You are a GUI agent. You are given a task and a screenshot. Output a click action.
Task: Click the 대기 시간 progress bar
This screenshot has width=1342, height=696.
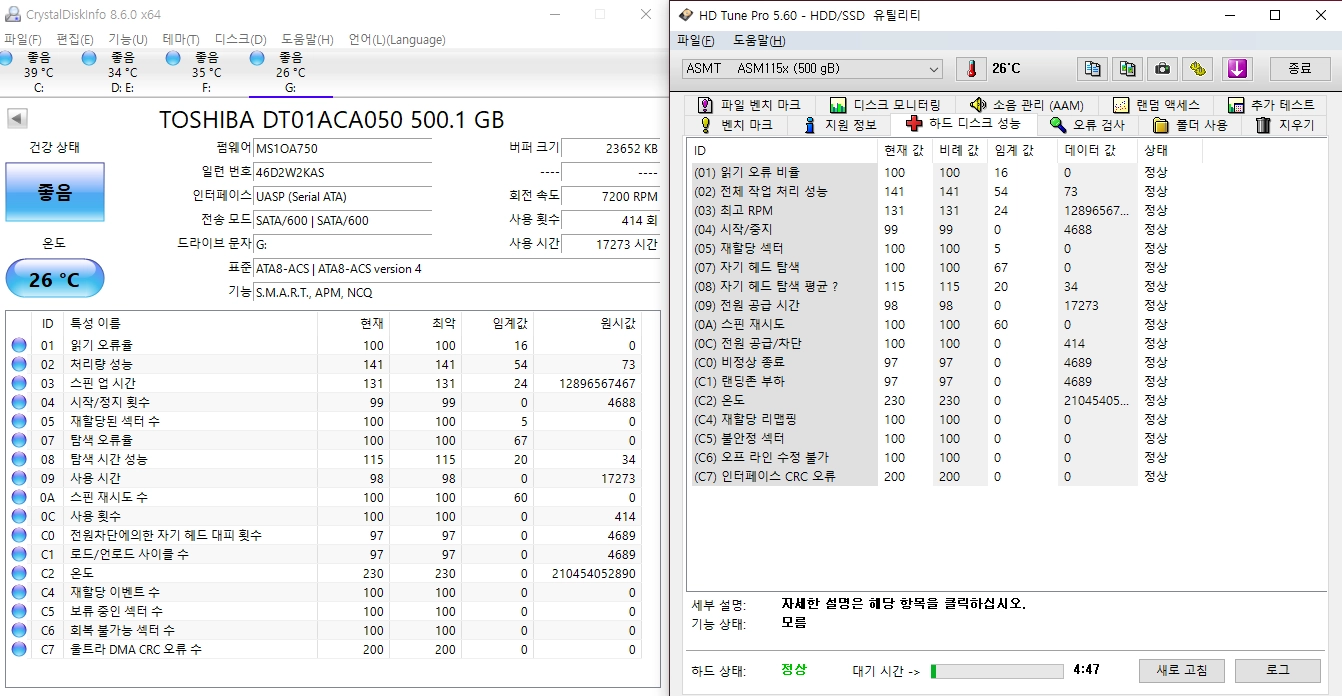[x=997, y=671]
